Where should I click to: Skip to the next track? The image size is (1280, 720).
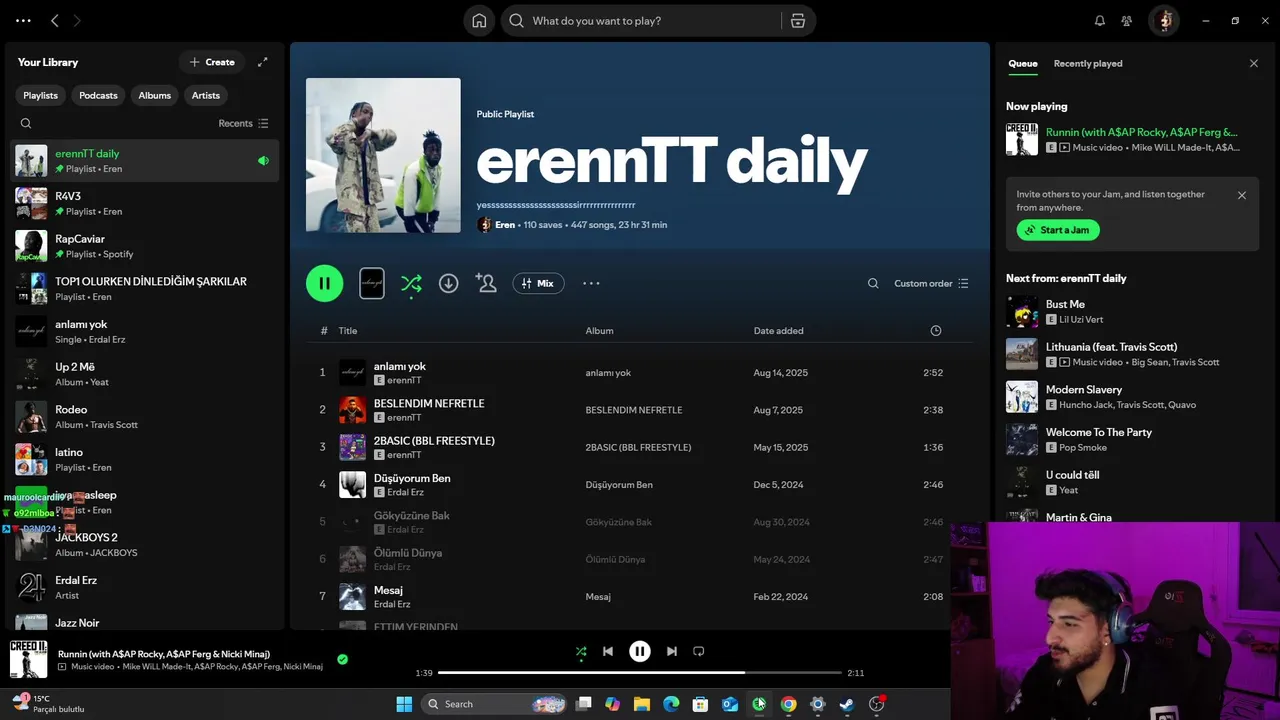(672, 651)
